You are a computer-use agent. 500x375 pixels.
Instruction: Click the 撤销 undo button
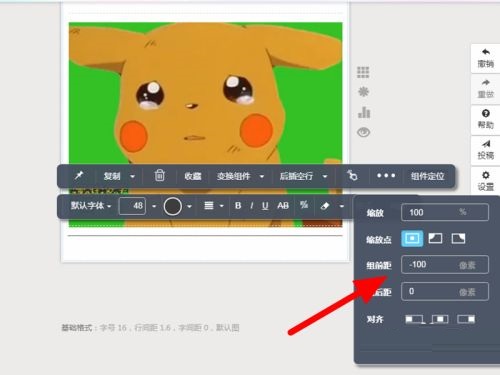pyautogui.click(x=486, y=58)
